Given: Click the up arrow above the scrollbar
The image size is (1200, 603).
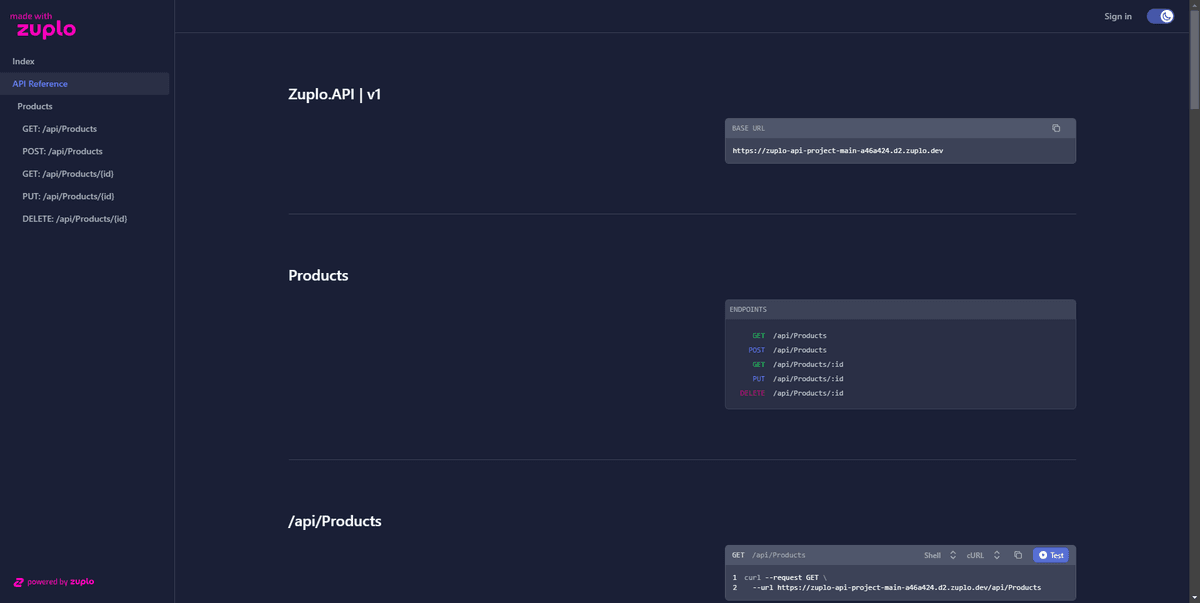Looking at the screenshot, I should pyautogui.click(x=1193, y=7).
